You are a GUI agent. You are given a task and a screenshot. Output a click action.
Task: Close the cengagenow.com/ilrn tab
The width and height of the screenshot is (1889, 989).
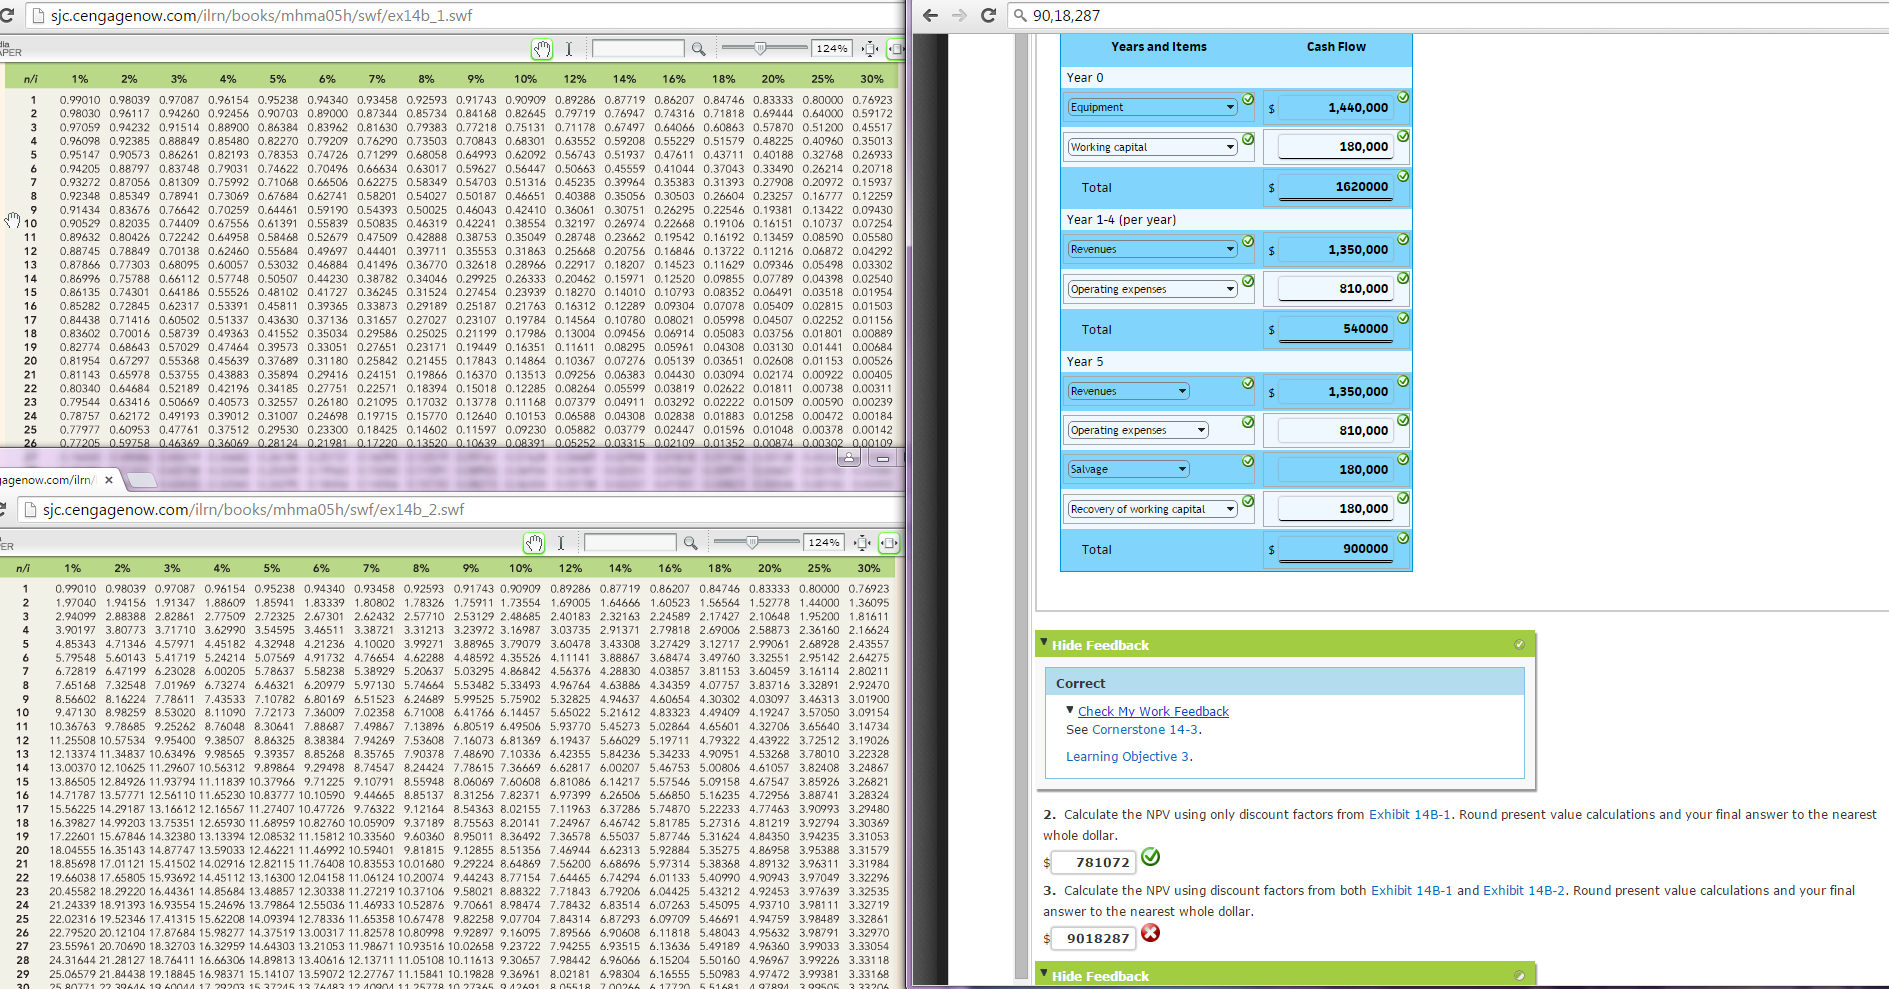click(x=109, y=480)
